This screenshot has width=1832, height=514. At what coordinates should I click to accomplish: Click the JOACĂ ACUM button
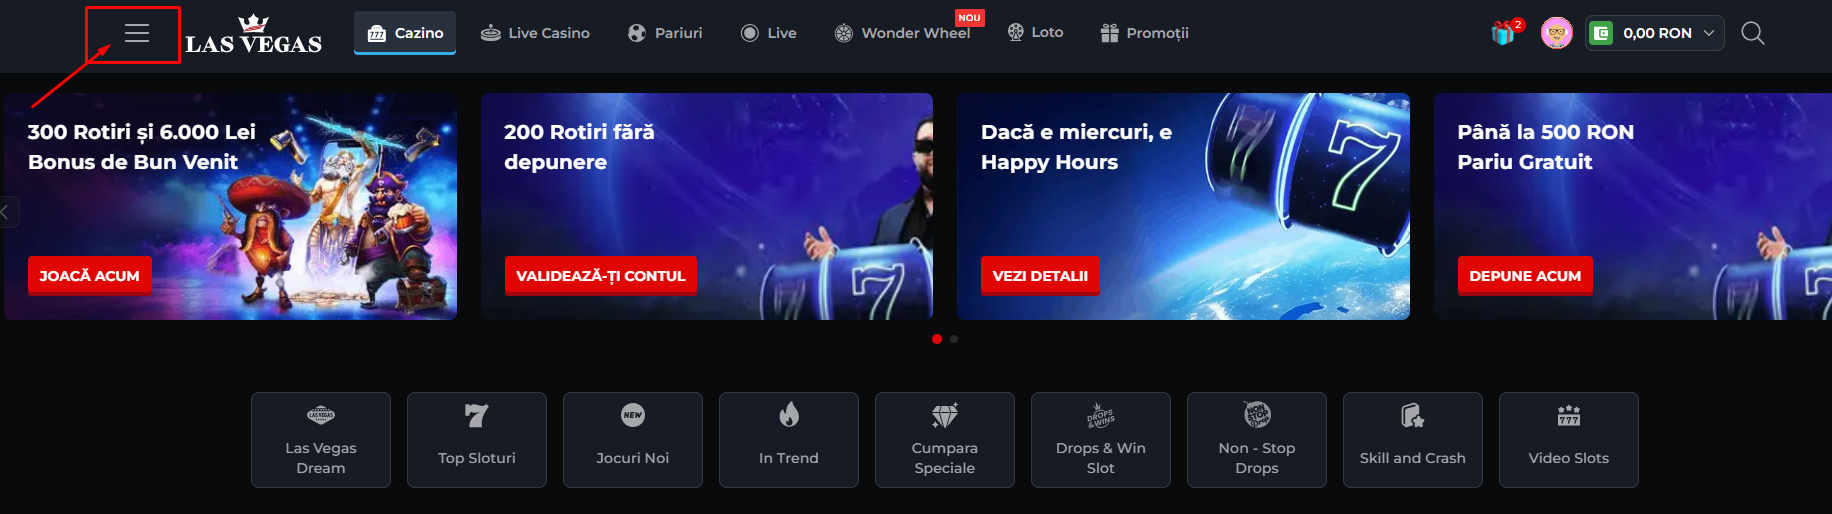(90, 275)
